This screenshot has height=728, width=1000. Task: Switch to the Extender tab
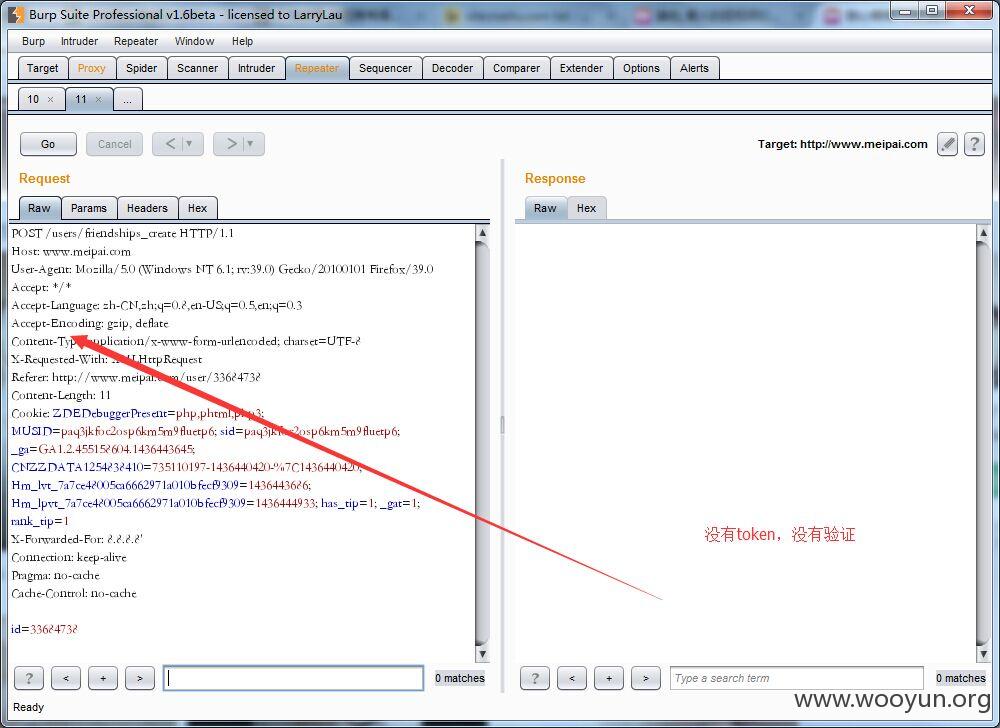coord(581,68)
